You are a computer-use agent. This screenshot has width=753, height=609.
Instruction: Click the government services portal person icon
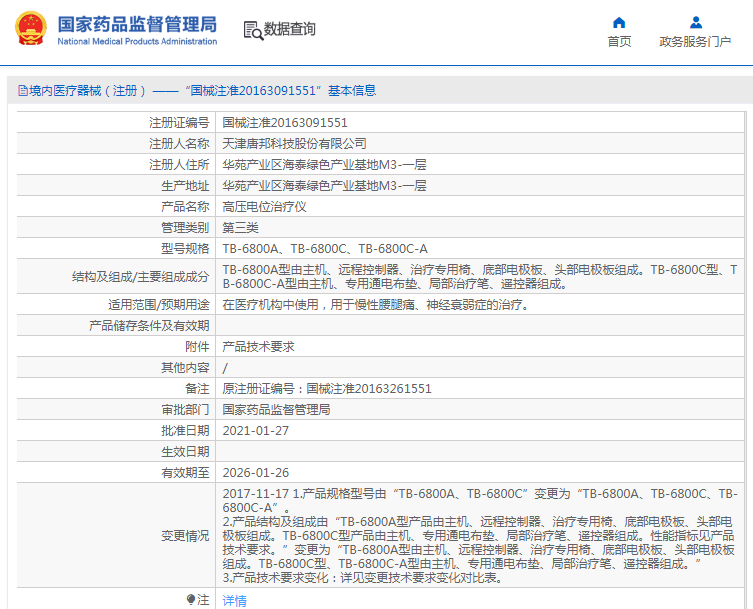(695, 23)
